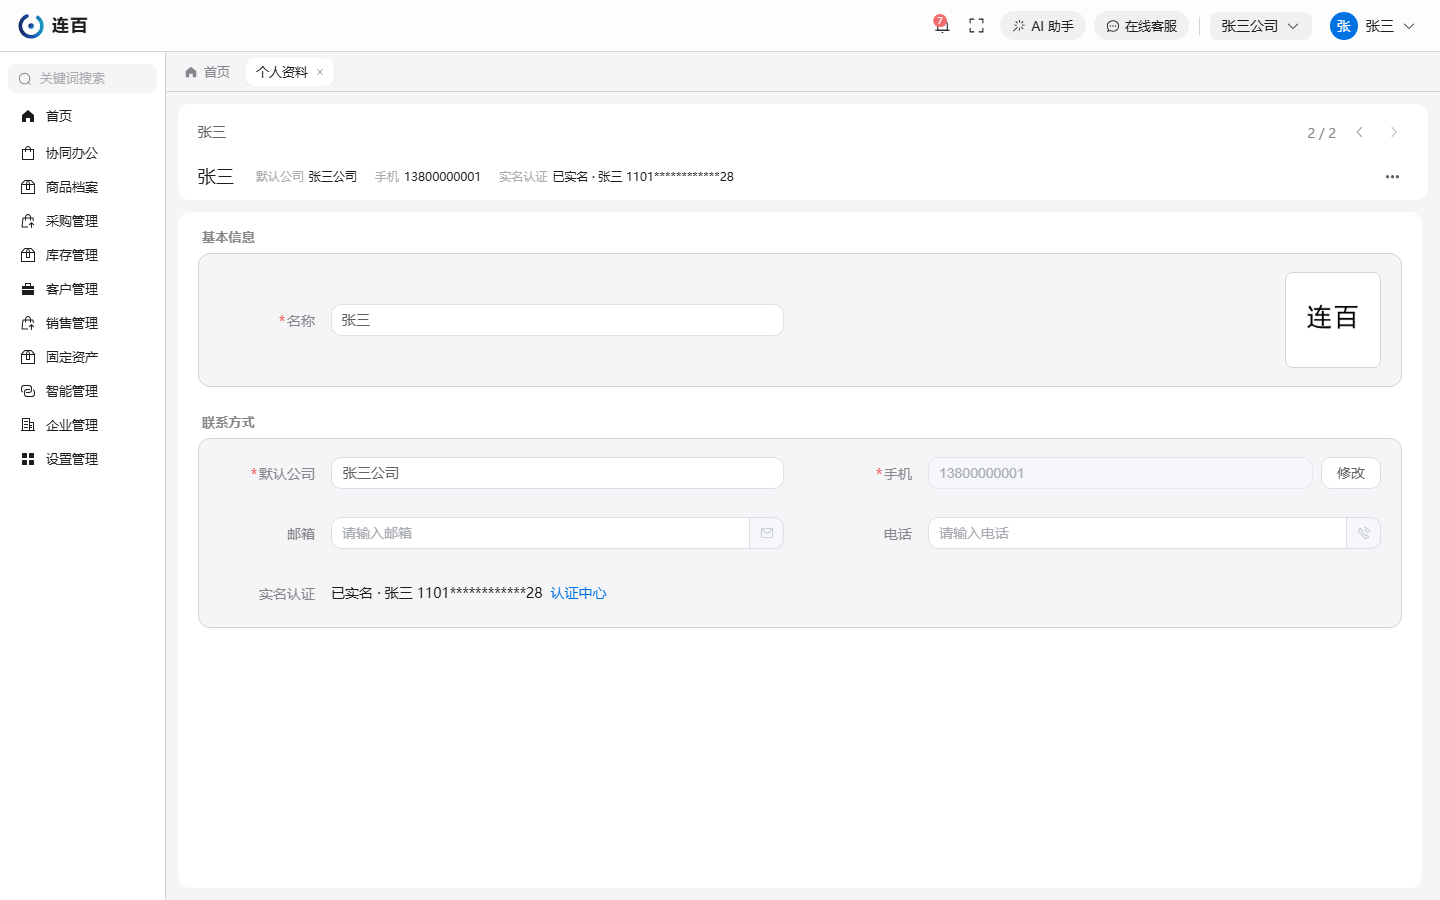Click the 基本信息 section heading

(x=228, y=237)
